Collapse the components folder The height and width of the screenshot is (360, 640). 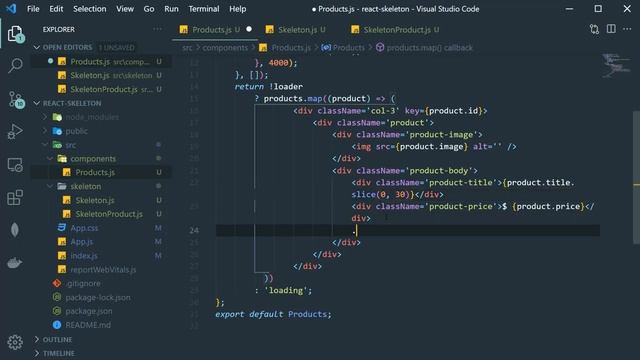click(x=50, y=158)
